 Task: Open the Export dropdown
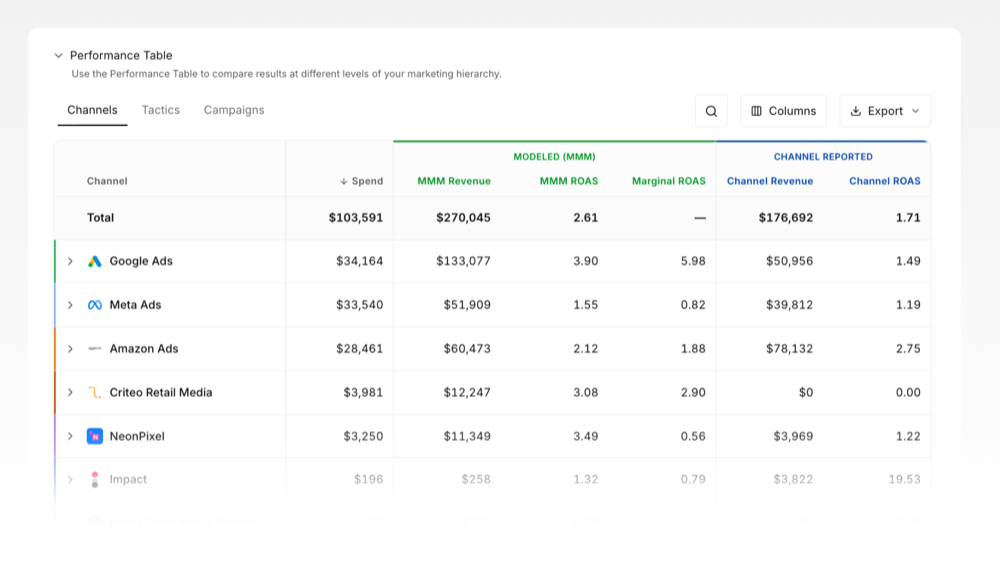coord(885,111)
